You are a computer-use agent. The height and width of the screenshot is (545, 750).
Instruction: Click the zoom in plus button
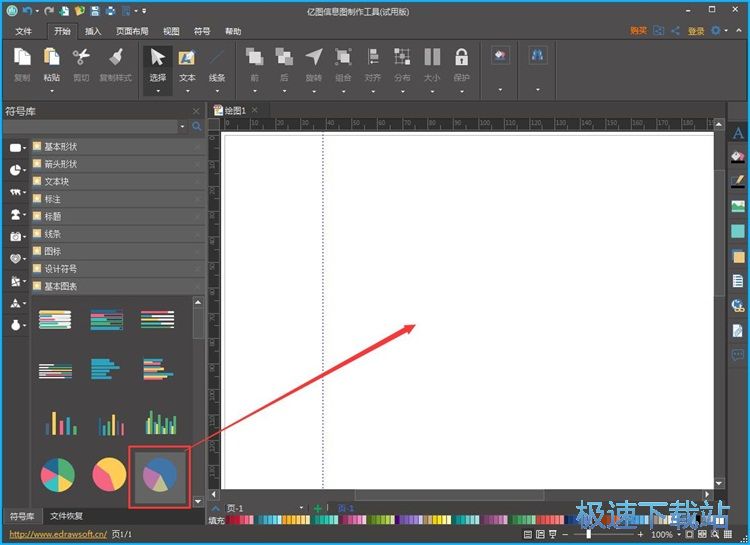[640, 534]
